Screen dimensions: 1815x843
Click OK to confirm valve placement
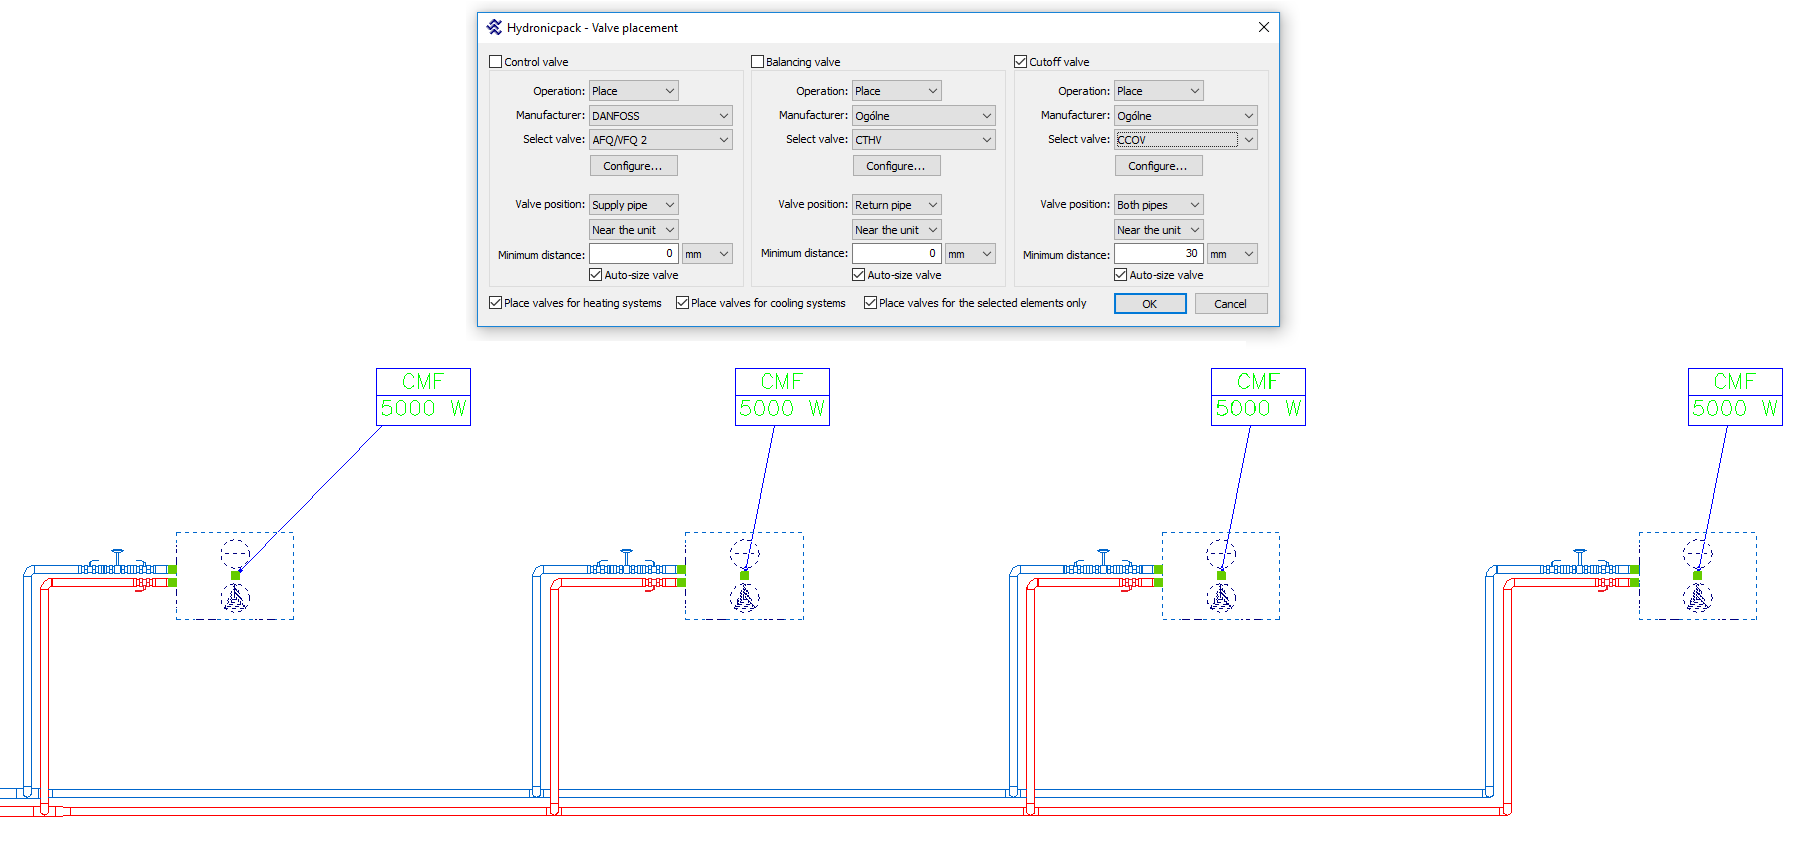click(1150, 304)
